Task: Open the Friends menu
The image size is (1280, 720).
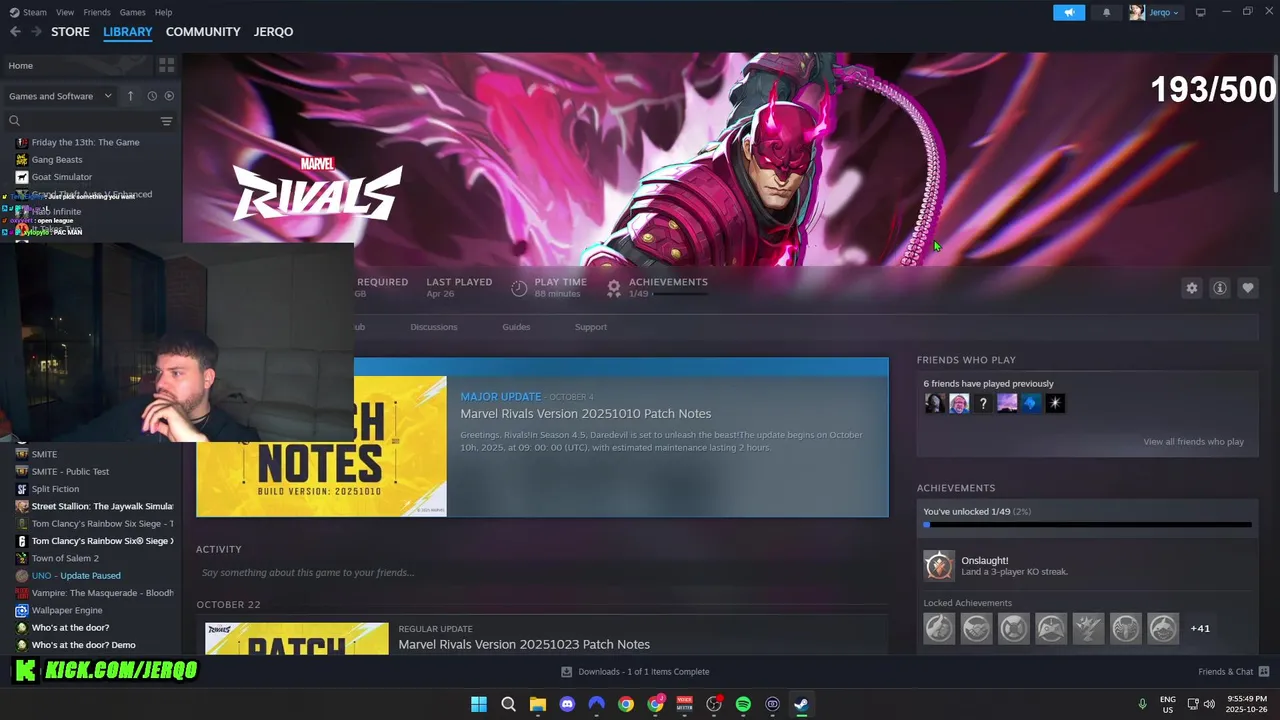Action: pyautogui.click(x=97, y=12)
